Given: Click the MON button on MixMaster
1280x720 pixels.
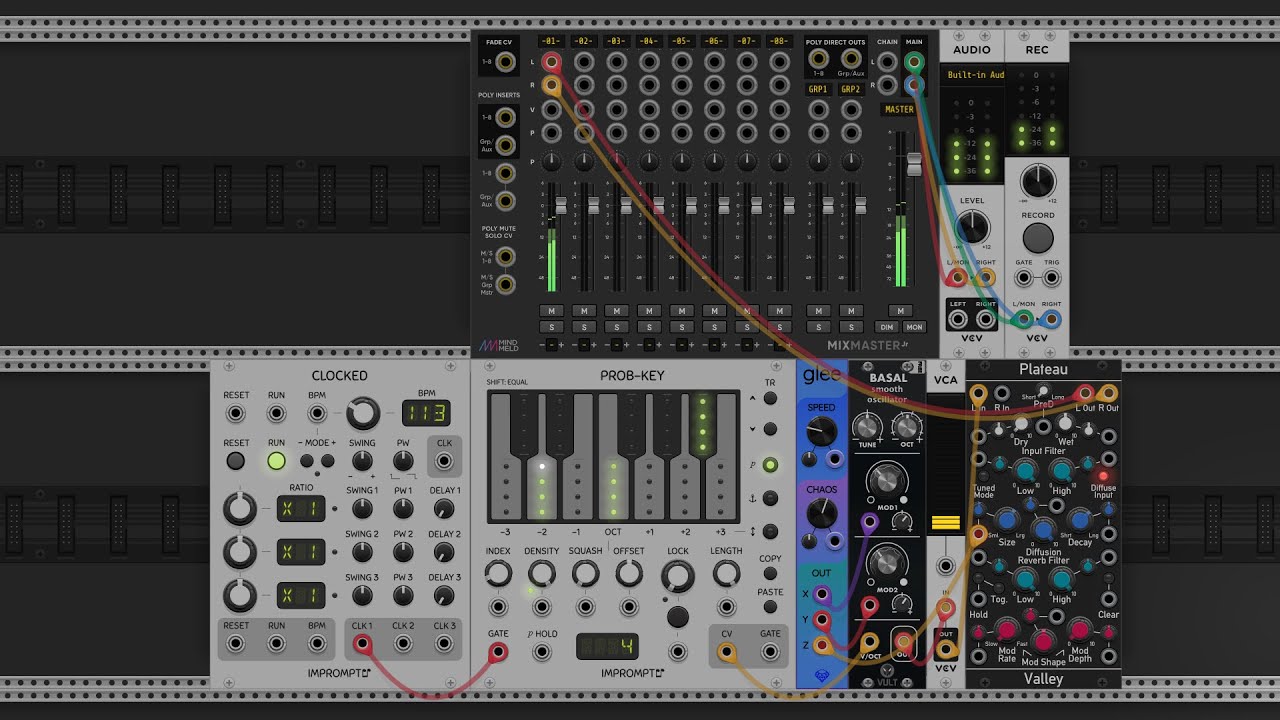Looking at the screenshot, I should 914,327.
